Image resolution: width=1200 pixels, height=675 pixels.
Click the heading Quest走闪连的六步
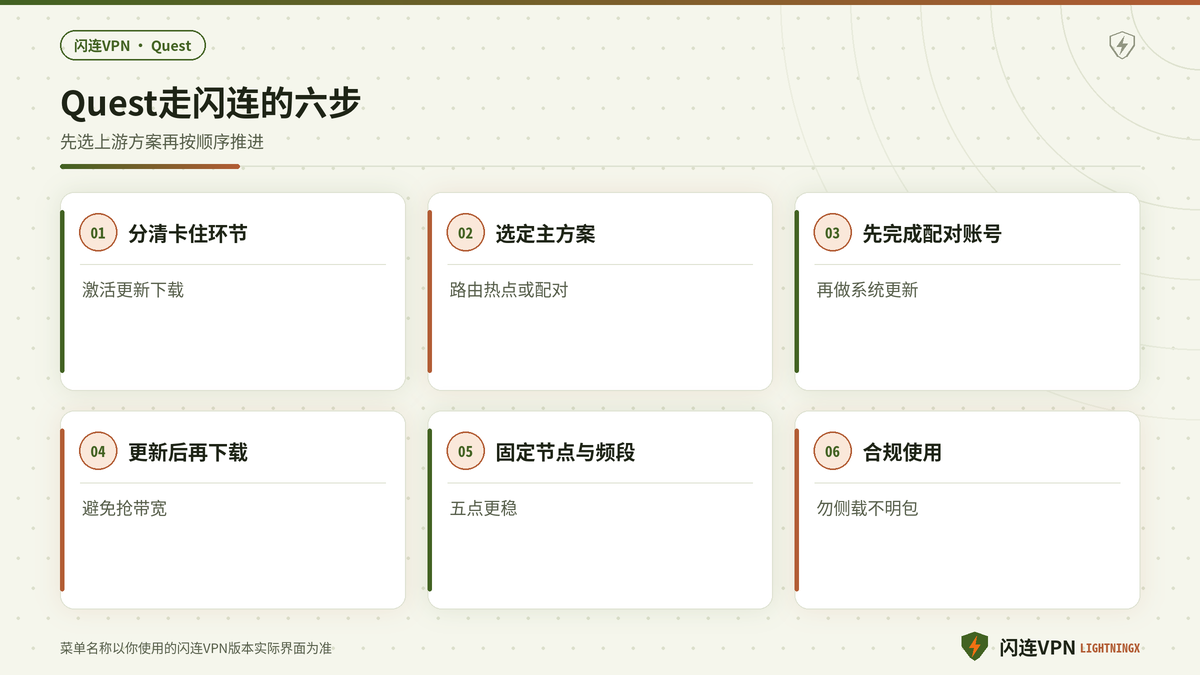210,103
